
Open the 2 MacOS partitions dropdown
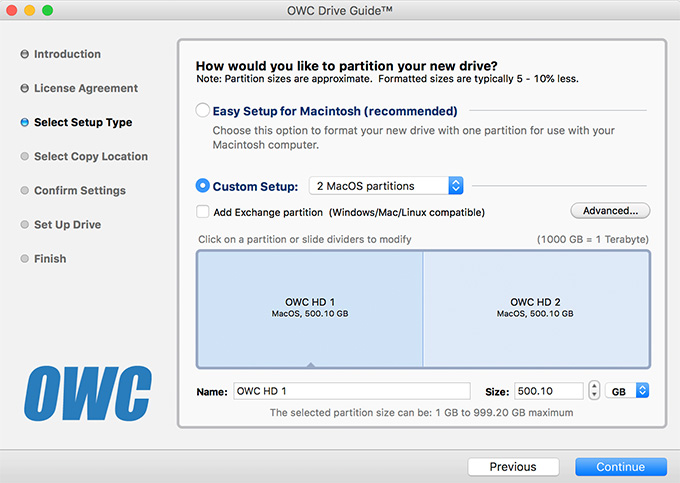(386, 186)
